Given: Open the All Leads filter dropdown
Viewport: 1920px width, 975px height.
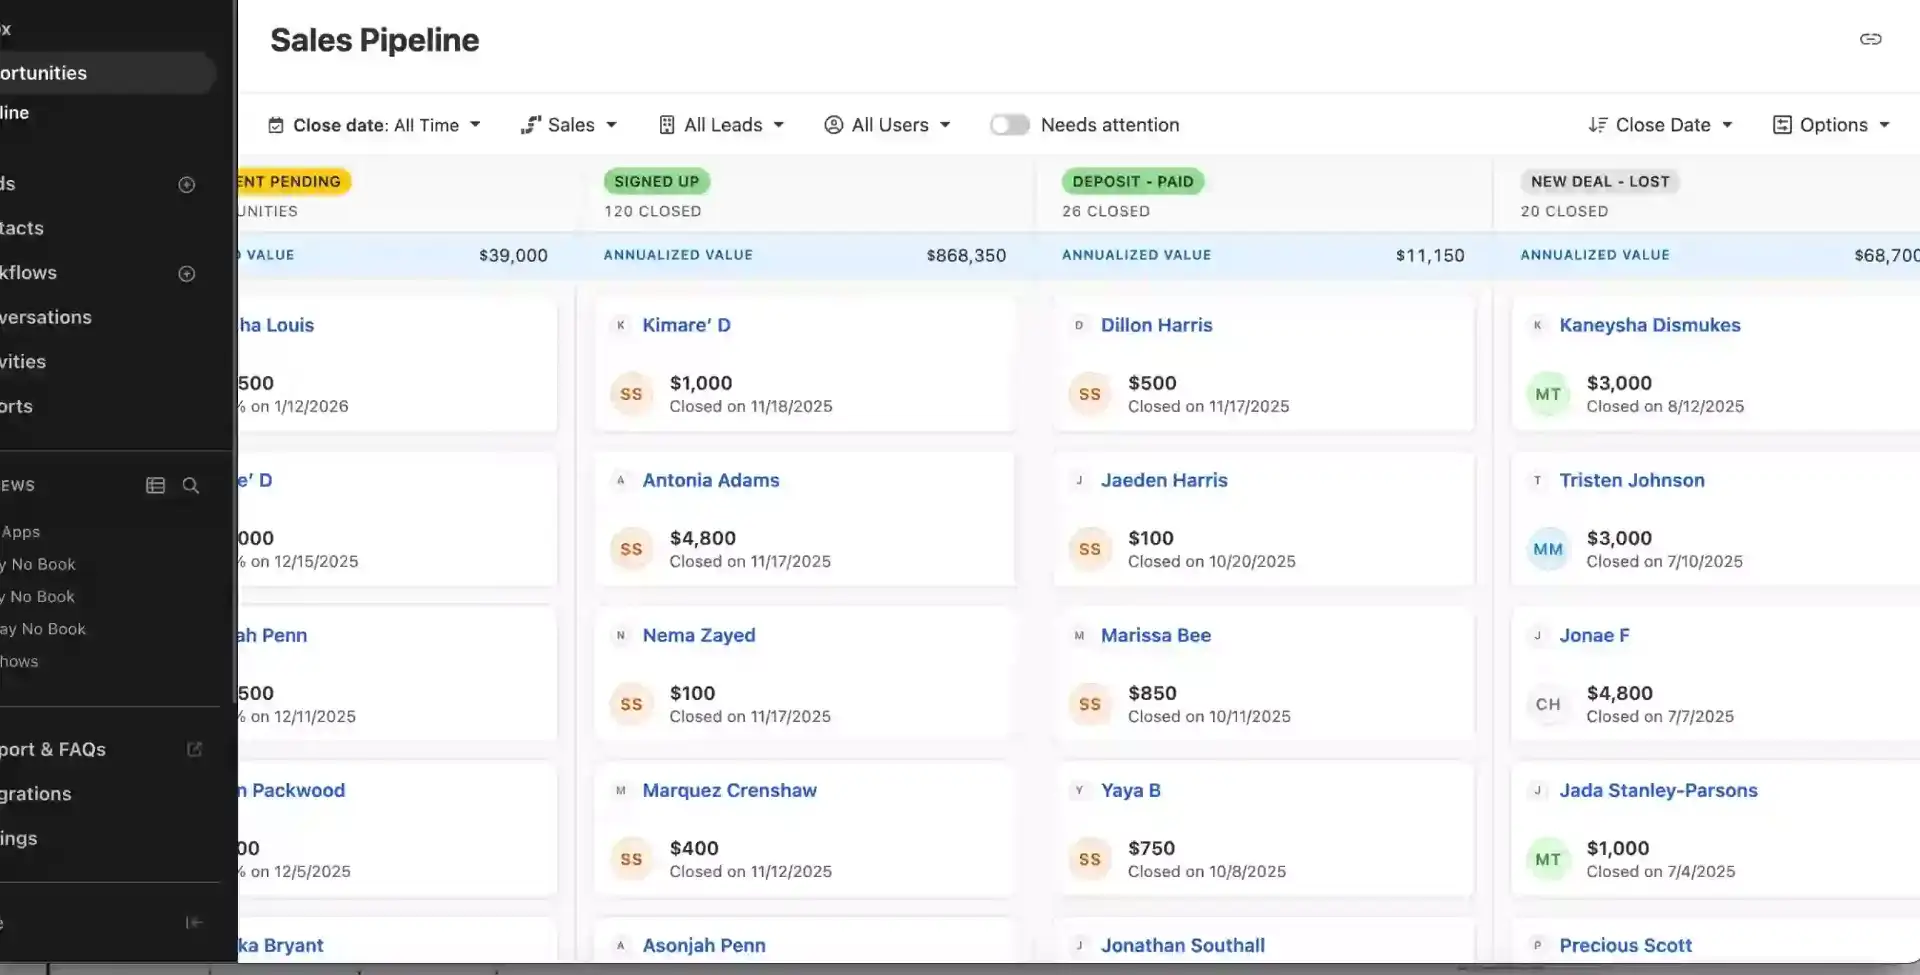Looking at the screenshot, I should [x=721, y=125].
